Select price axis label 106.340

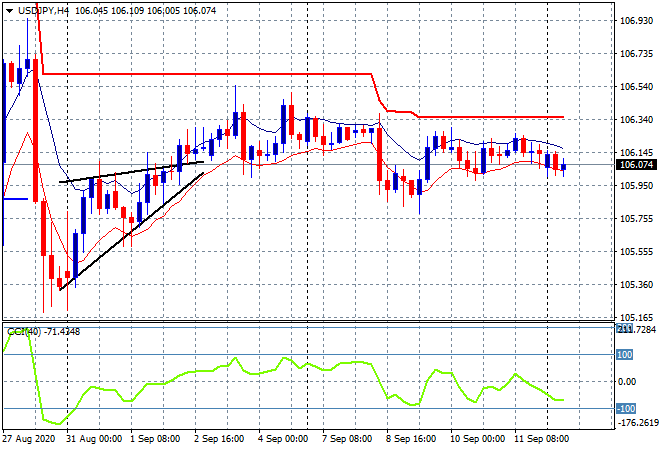coord(636,120)
